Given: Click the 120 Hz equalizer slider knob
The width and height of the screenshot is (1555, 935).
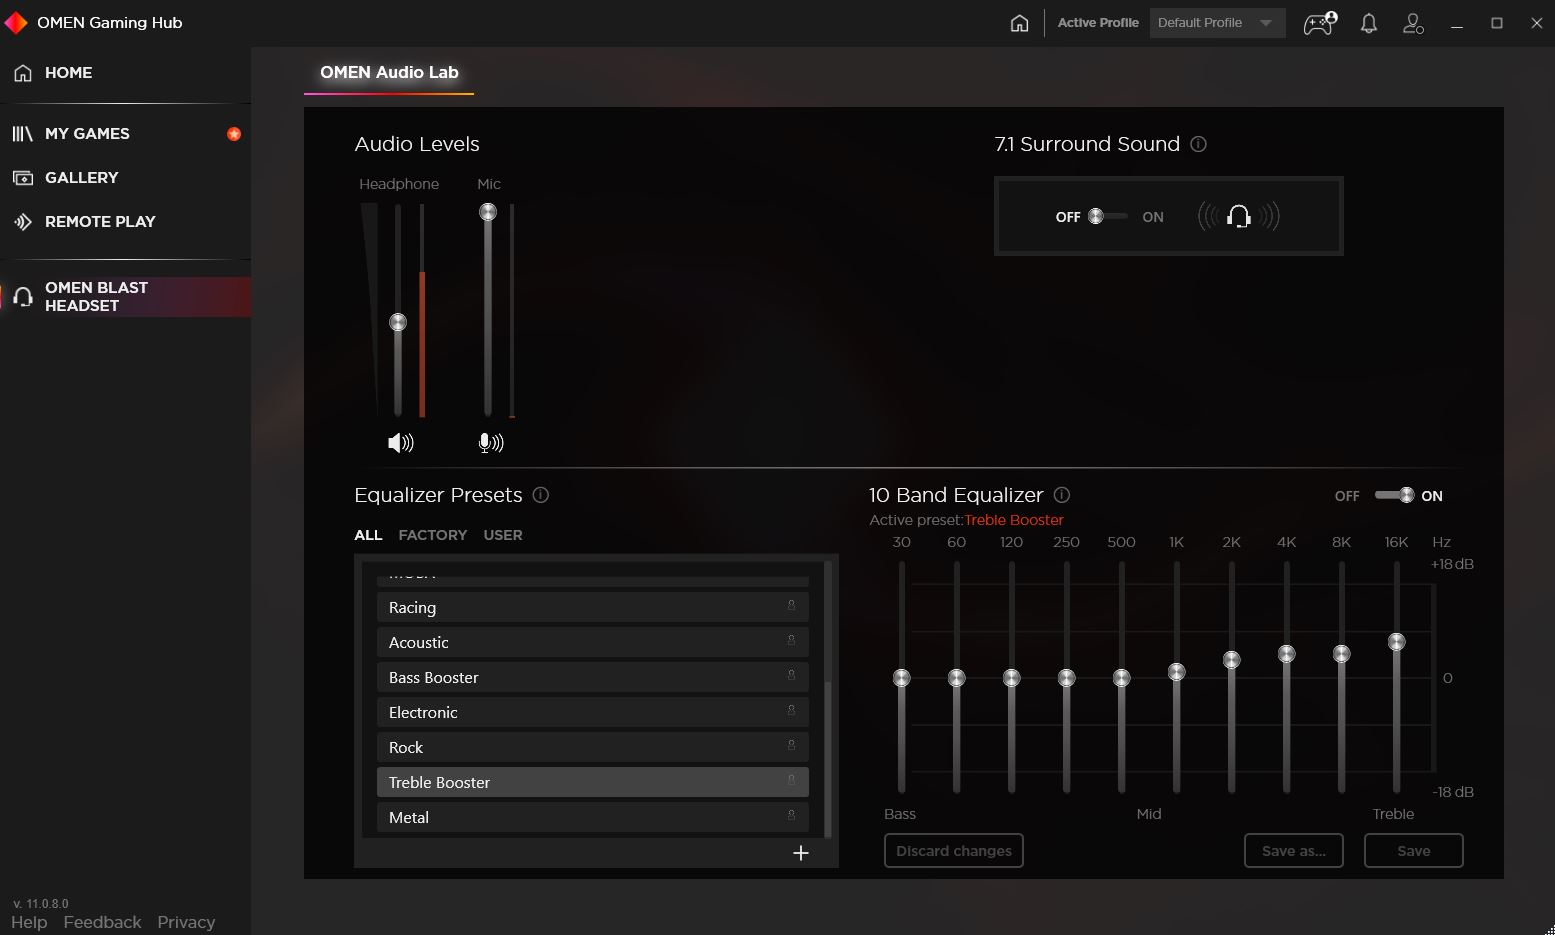Looking at the screenshot, I should (x=1012, y=678).
